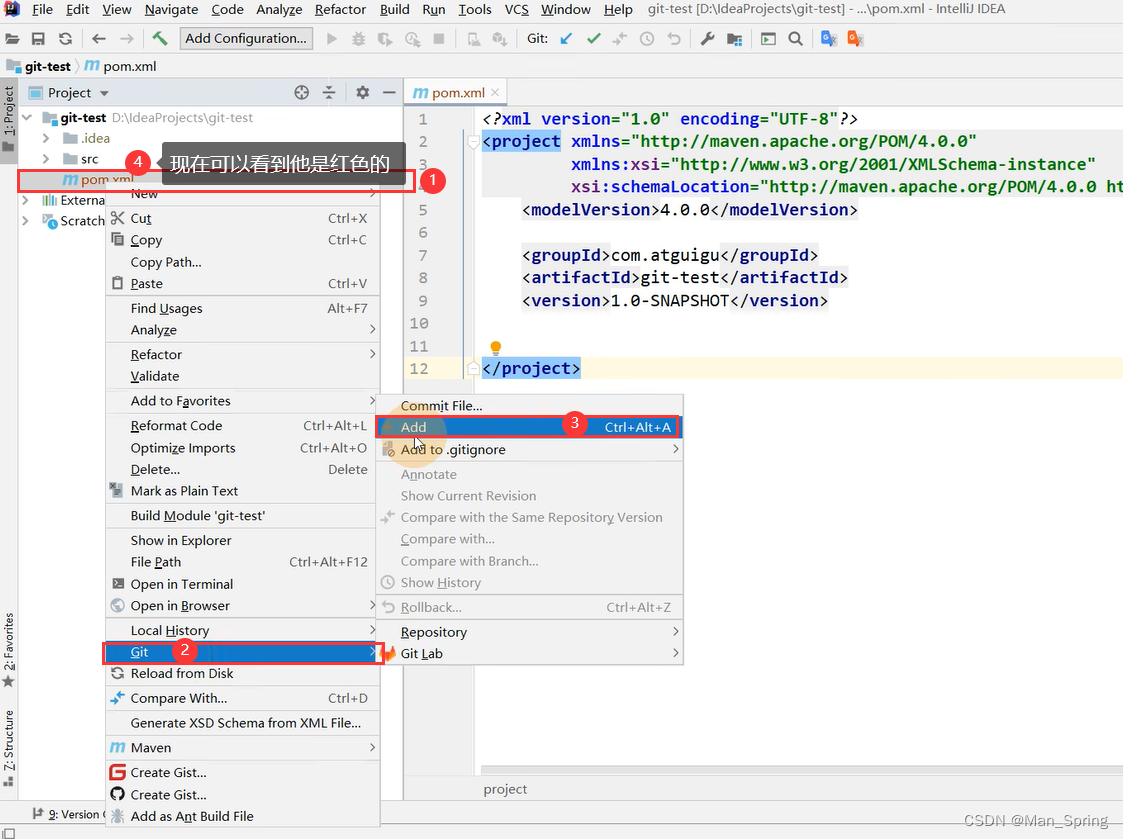Select Copy Path… option
Image resolution: width=1123 pixels, height=839 pixels.
[242, 262]
